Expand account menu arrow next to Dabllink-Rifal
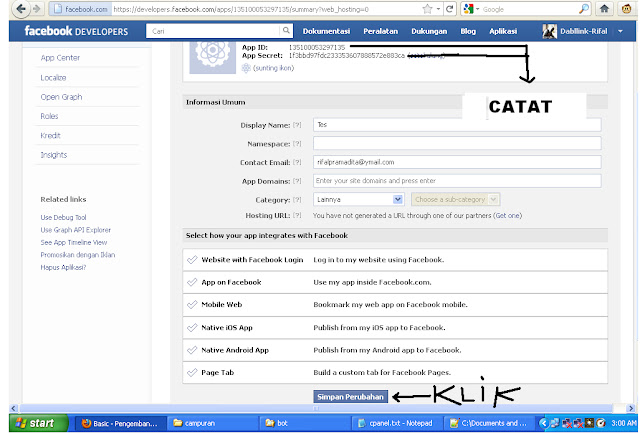 coord(620,31)
